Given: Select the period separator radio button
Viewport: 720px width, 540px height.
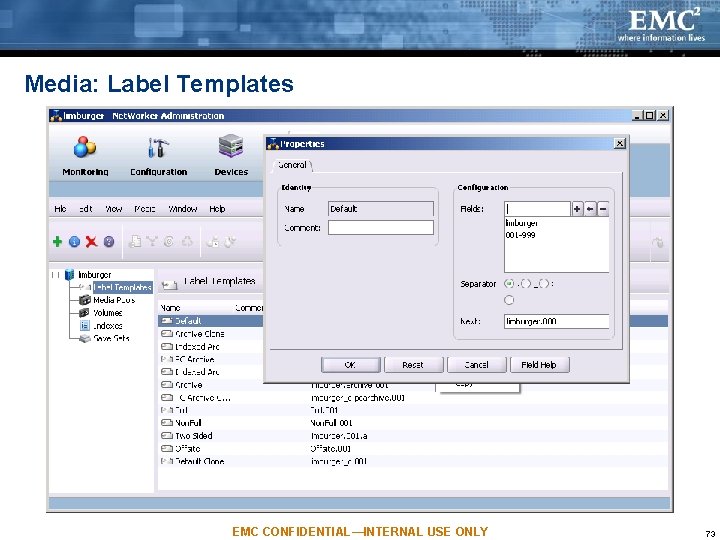Looking at the screenshot, I should pyautogui.click(x=508, y=284).
